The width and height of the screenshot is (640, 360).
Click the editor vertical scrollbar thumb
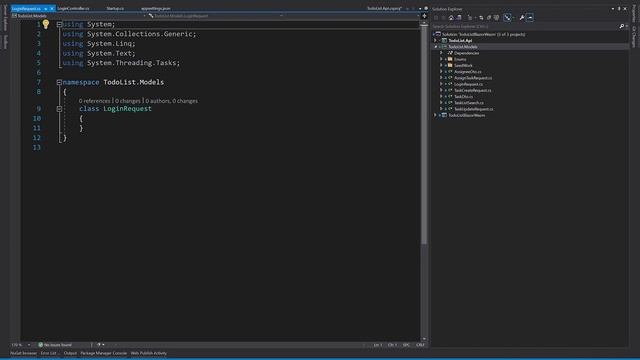424,135
